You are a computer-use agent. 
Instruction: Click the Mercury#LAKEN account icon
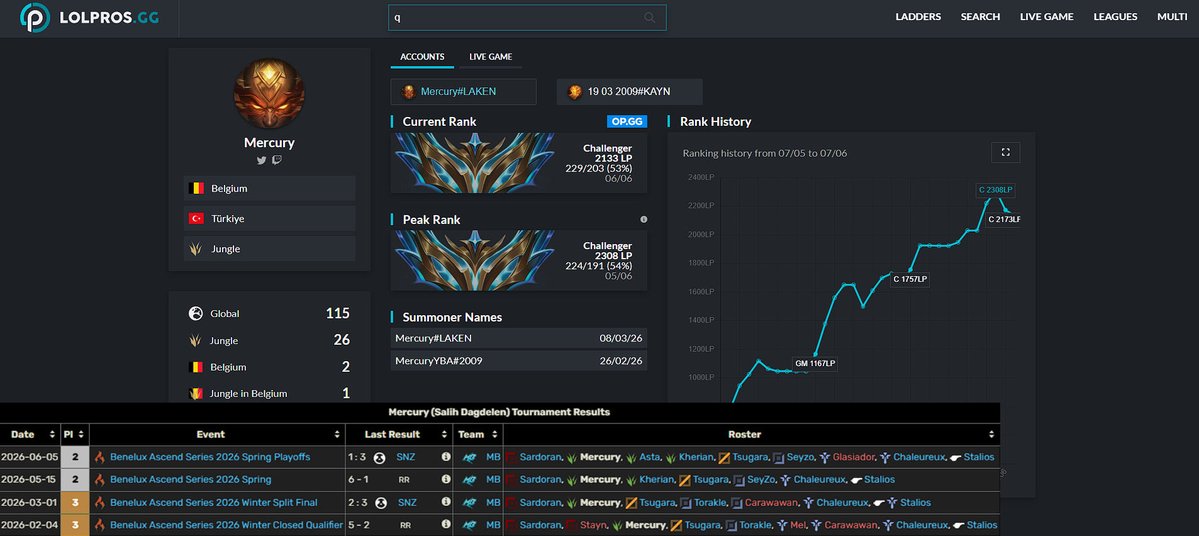[x=409, y=92]
